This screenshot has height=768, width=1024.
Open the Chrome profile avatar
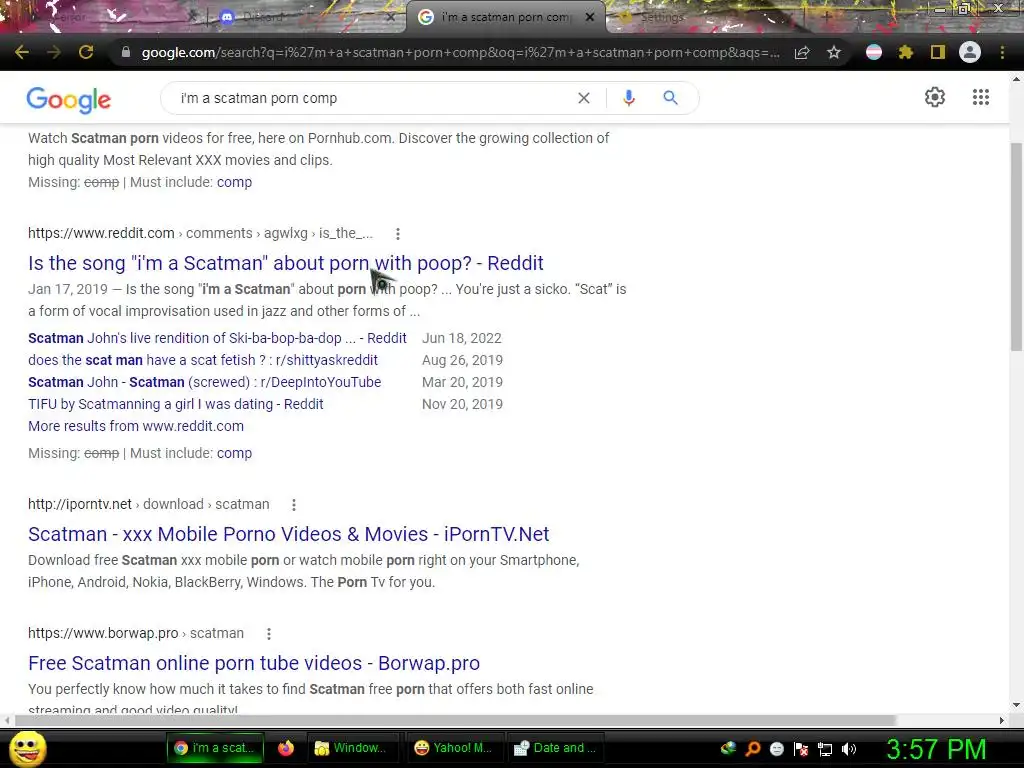coord(970,52)
